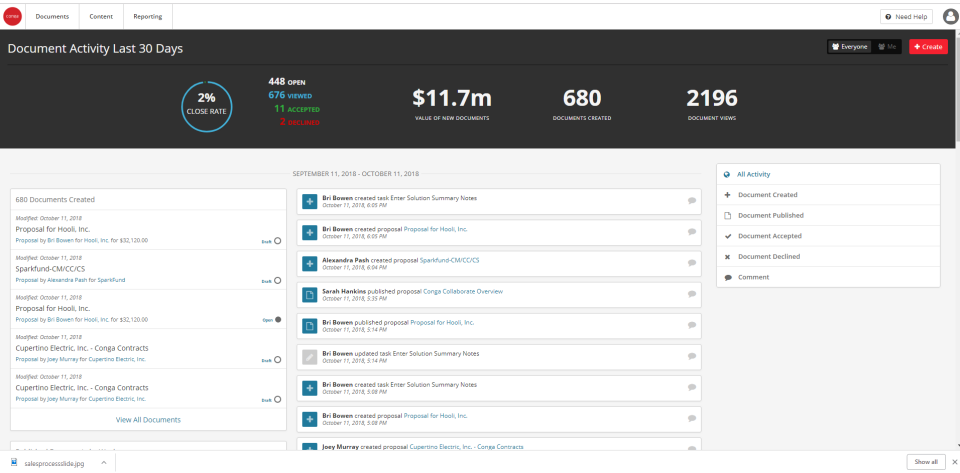
Task: Click Draft status circle for Sparkfund-CM/CC/CS
Action: [x=278, y=281]
